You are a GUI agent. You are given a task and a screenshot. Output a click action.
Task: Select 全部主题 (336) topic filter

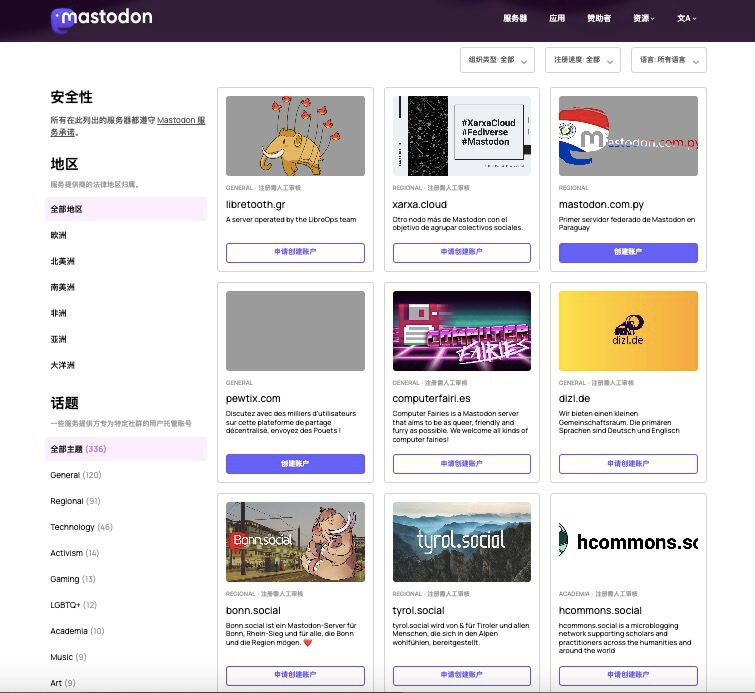pos(126,449)
